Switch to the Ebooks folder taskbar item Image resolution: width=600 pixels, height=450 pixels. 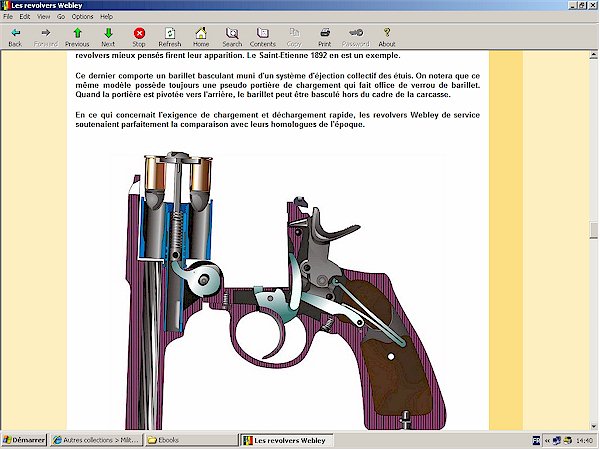[190, 440]
